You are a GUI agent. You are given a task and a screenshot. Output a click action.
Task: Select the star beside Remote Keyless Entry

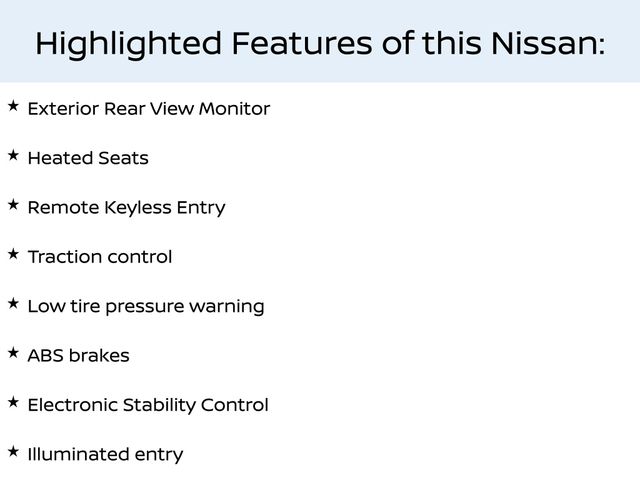pyautogui.click(x=12, y=204)
